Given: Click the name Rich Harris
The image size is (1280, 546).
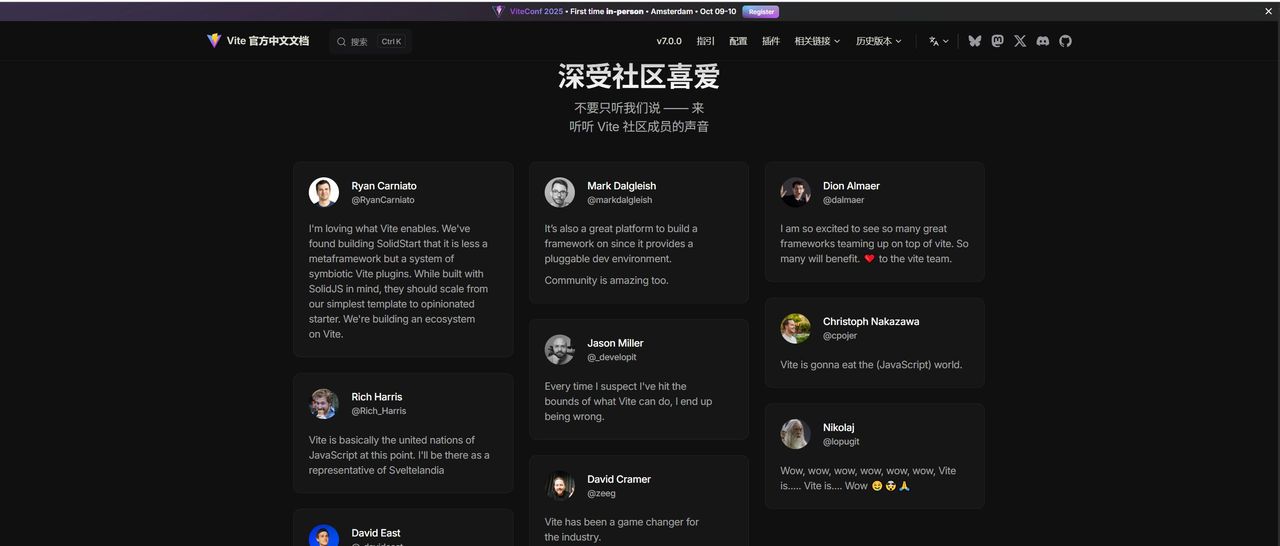Looking at the screenshot, I should pyautogui.click(x=377, y=397).
